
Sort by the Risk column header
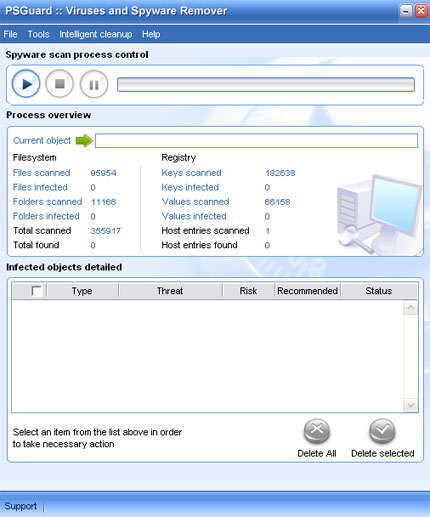pos(248,291)
